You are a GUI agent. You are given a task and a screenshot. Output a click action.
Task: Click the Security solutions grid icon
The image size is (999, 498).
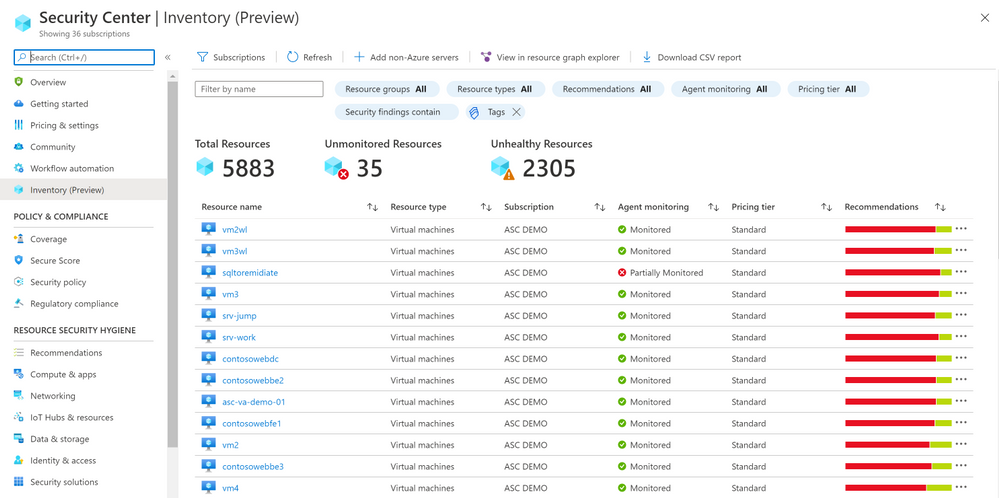18,482
